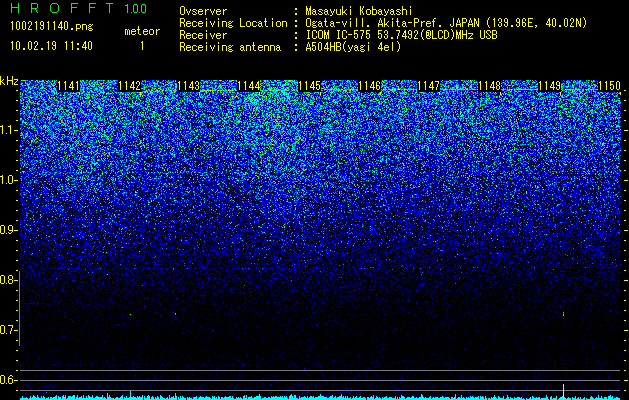Click the 0.9 frequency axis label

pyautogui.click(x=8, y=230)
